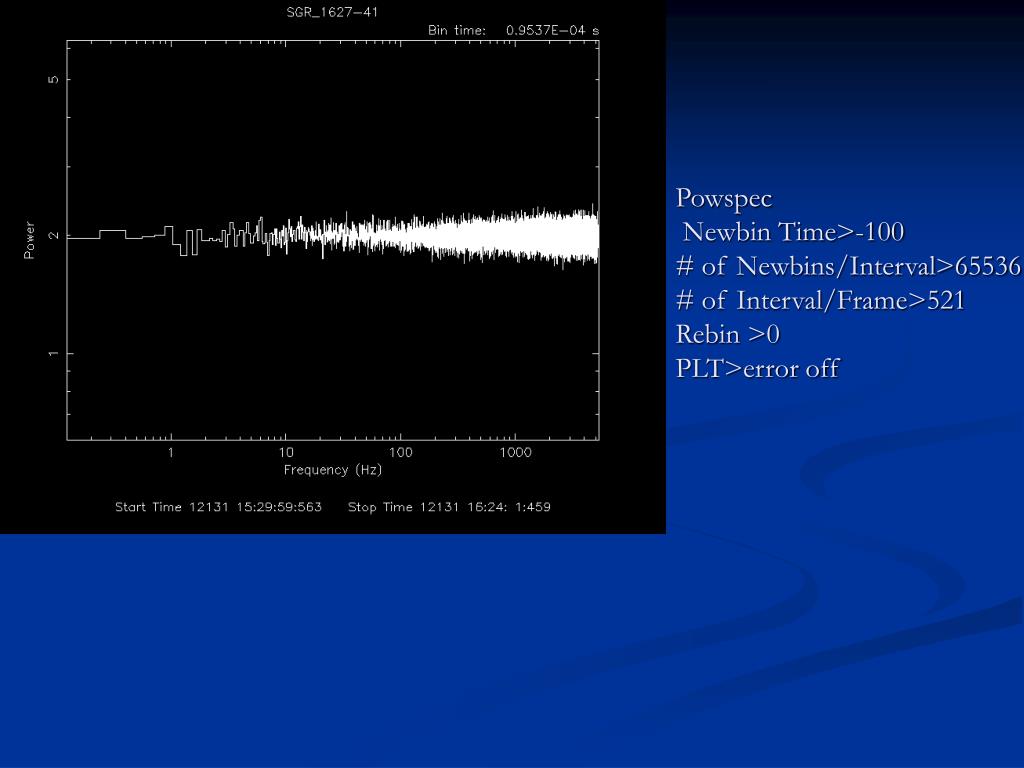1024x768 pixels.
Task: Select the 'Rebin >0' line
Action: click(x=728, y=334)
